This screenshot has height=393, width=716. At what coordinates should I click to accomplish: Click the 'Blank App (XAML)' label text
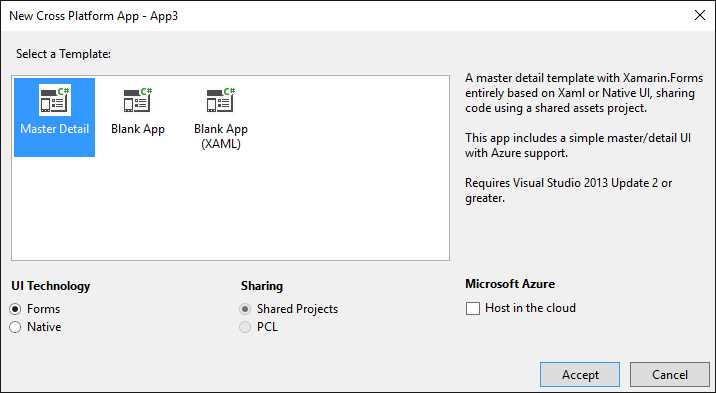tap(221, 136)
